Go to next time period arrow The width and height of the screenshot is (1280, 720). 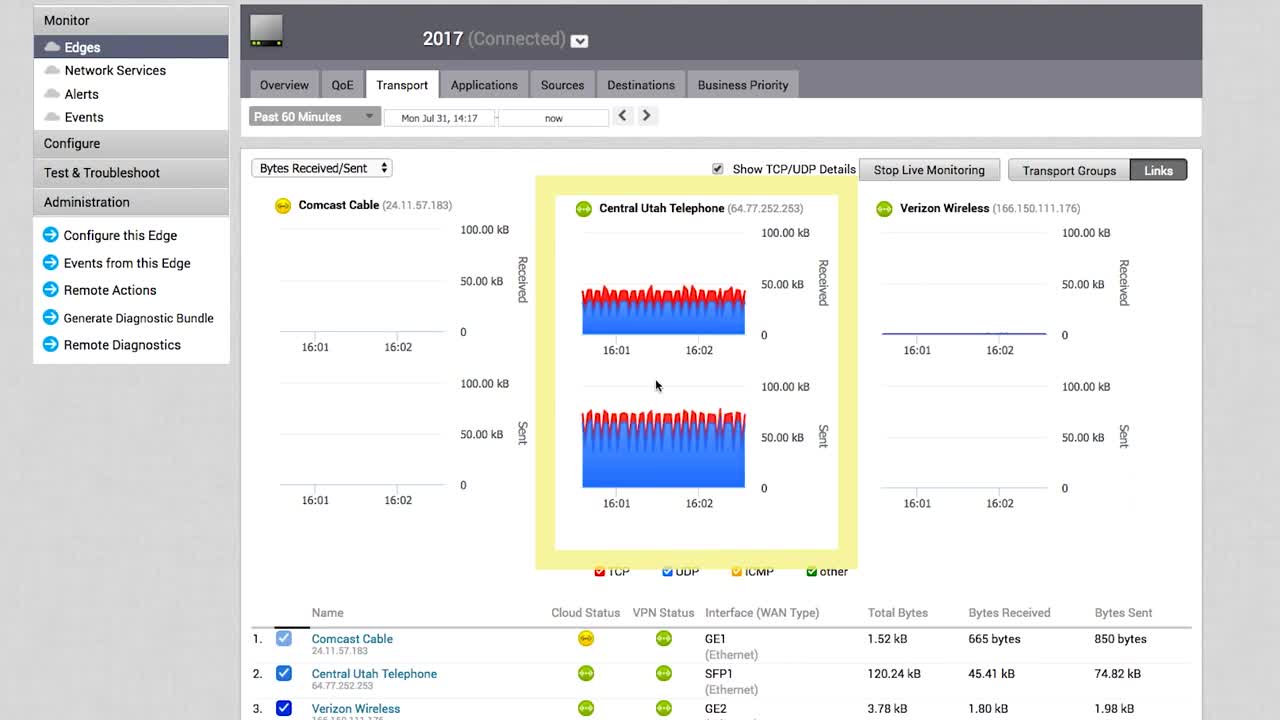click(x=646, y=115)
